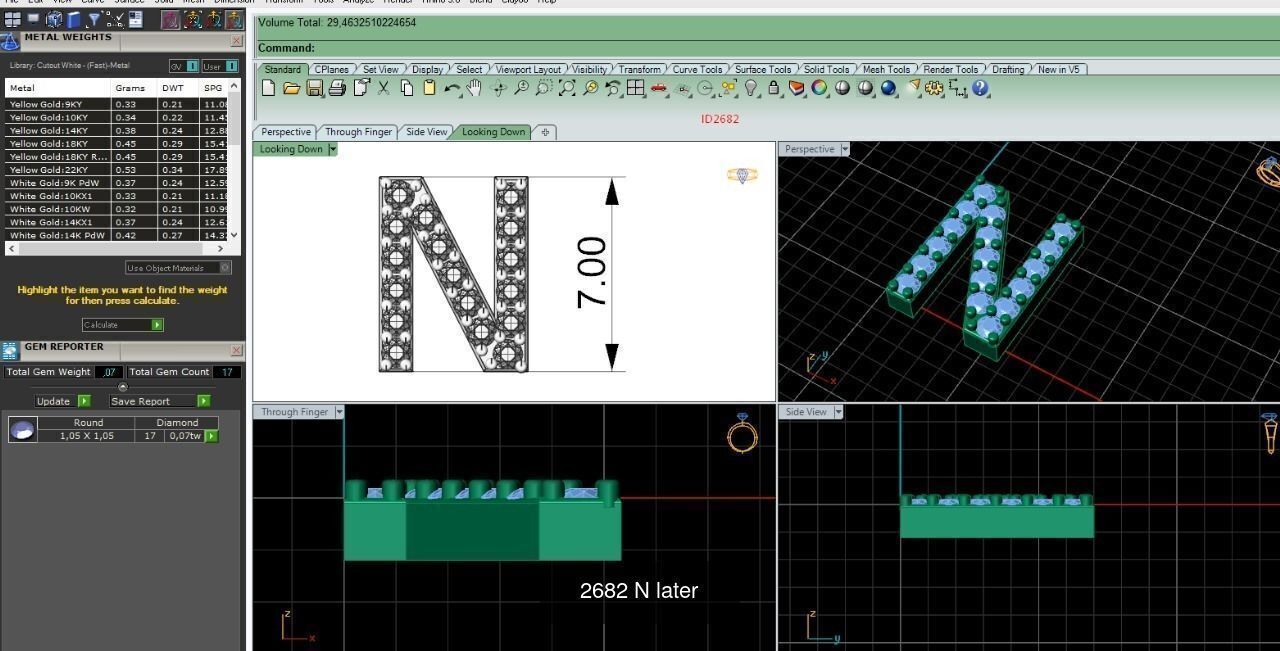The width and height of the screenshot is (1280, 651).
Task: Expand the Round Diamond row arrow
Action: [x=211, y=436]
